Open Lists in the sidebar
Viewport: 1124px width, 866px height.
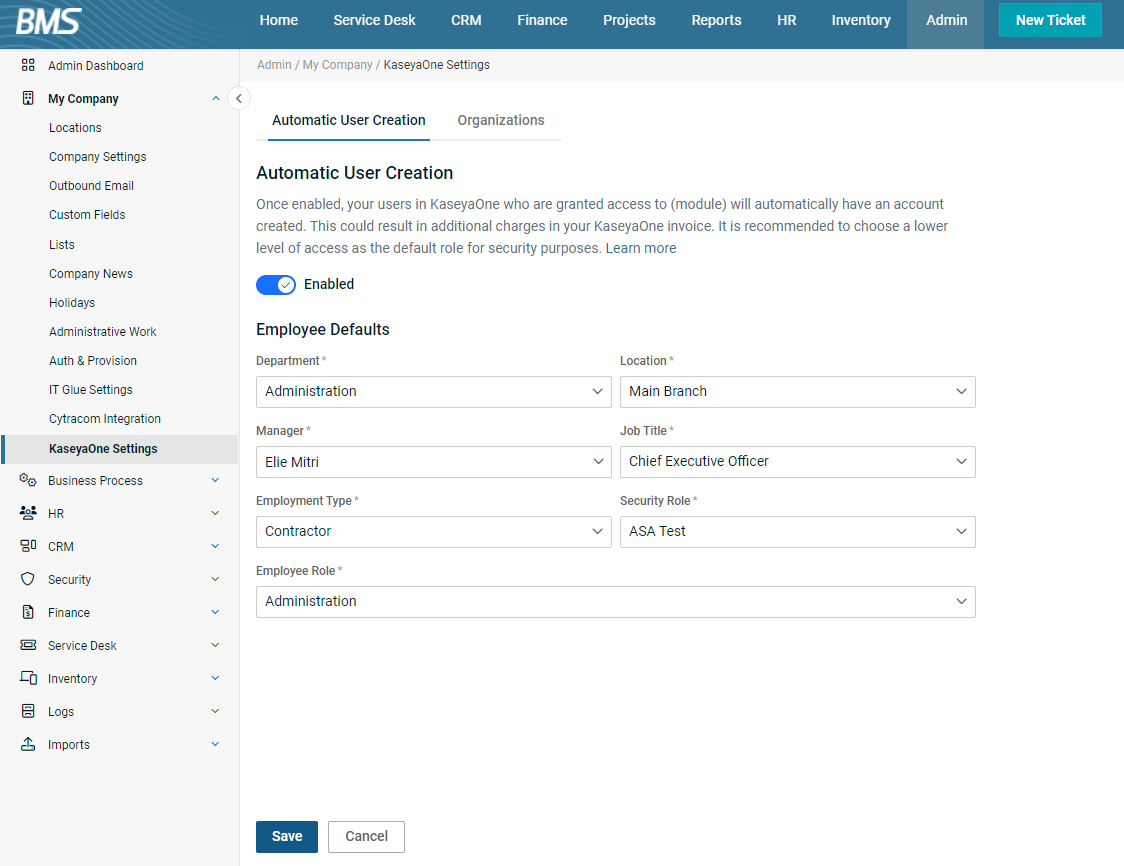tap(62, 244)
